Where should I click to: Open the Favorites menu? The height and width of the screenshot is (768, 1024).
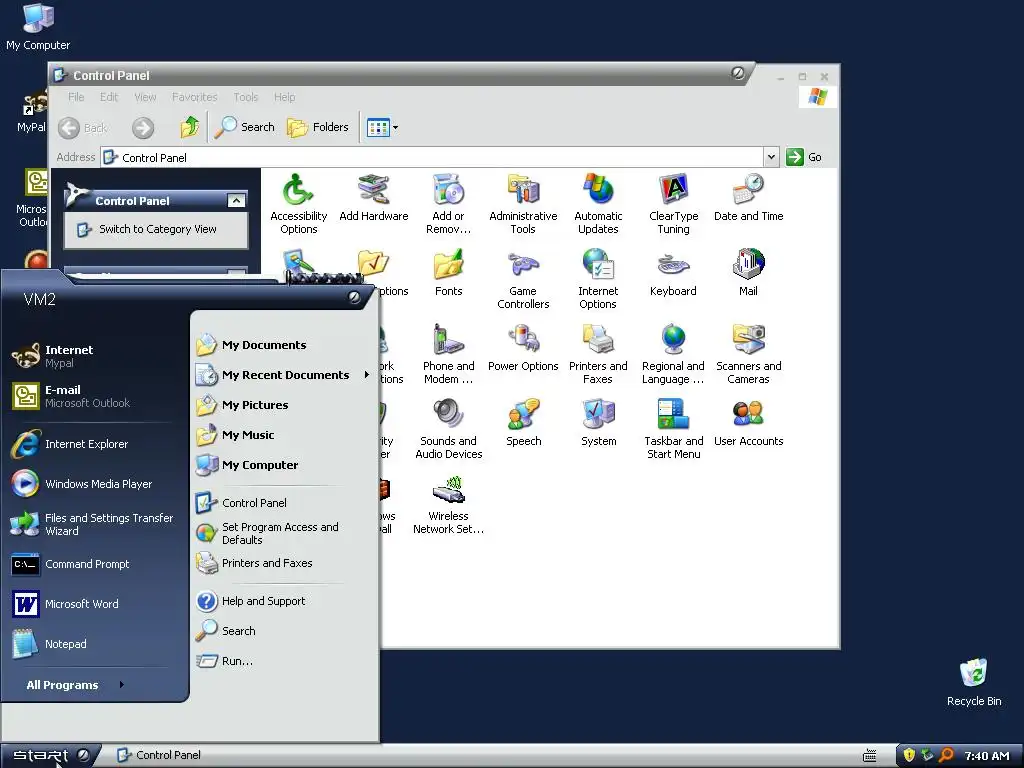[195, 97]
